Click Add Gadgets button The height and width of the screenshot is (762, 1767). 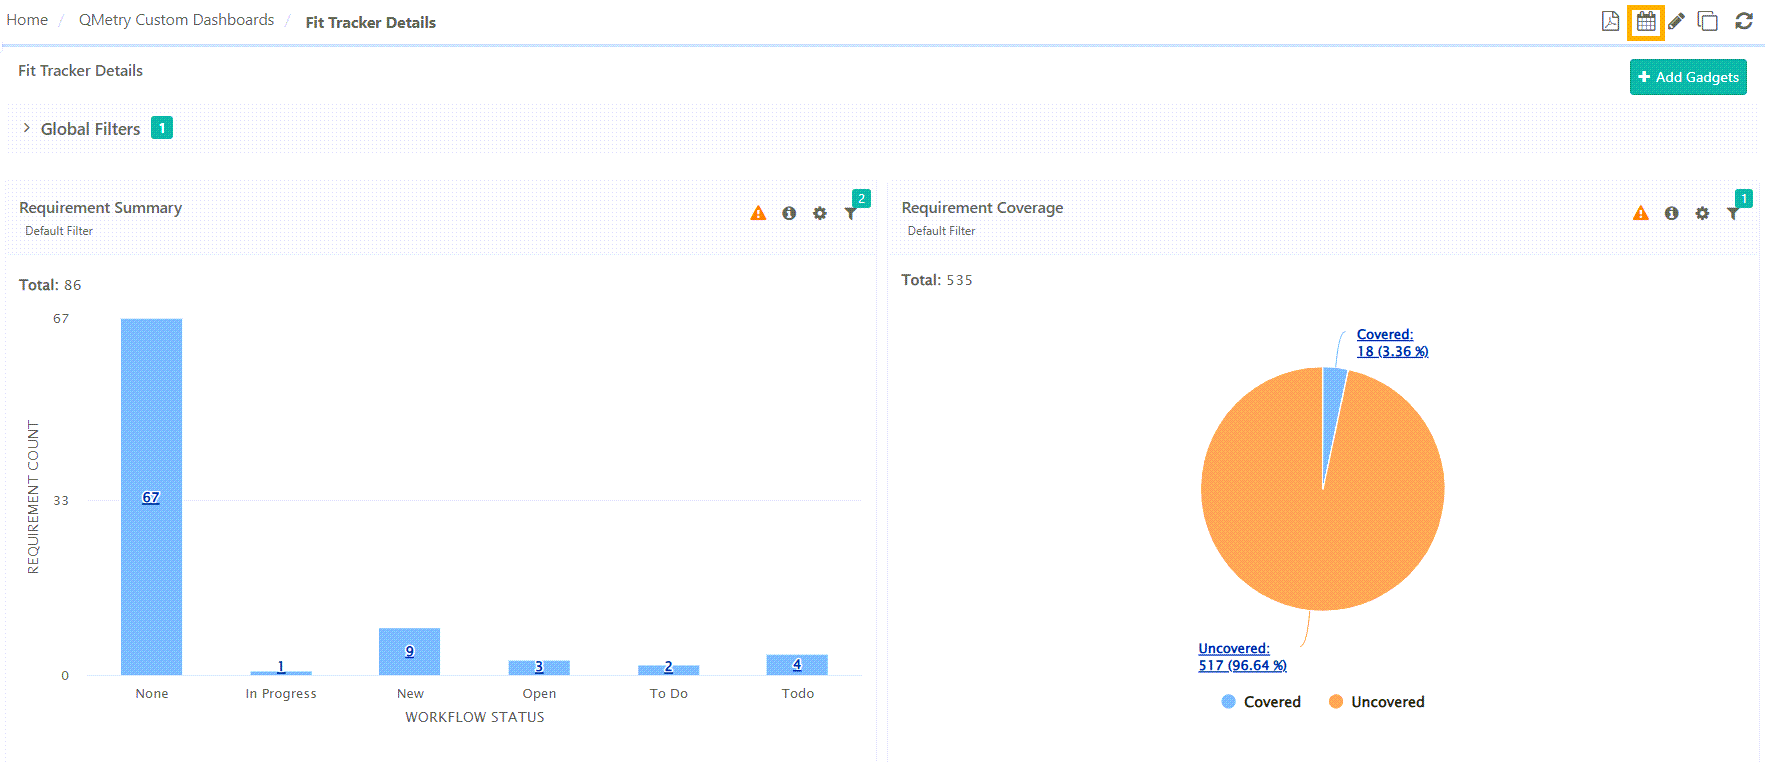click(x=1688, y=77)
